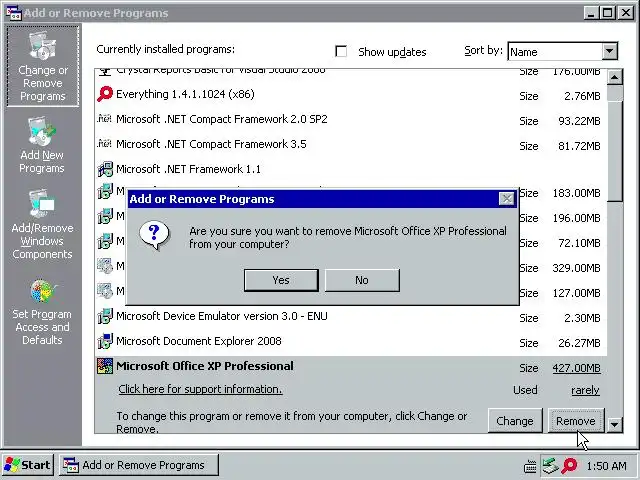
Task: Cancel removal by clicking No
Action: (362, 280)
